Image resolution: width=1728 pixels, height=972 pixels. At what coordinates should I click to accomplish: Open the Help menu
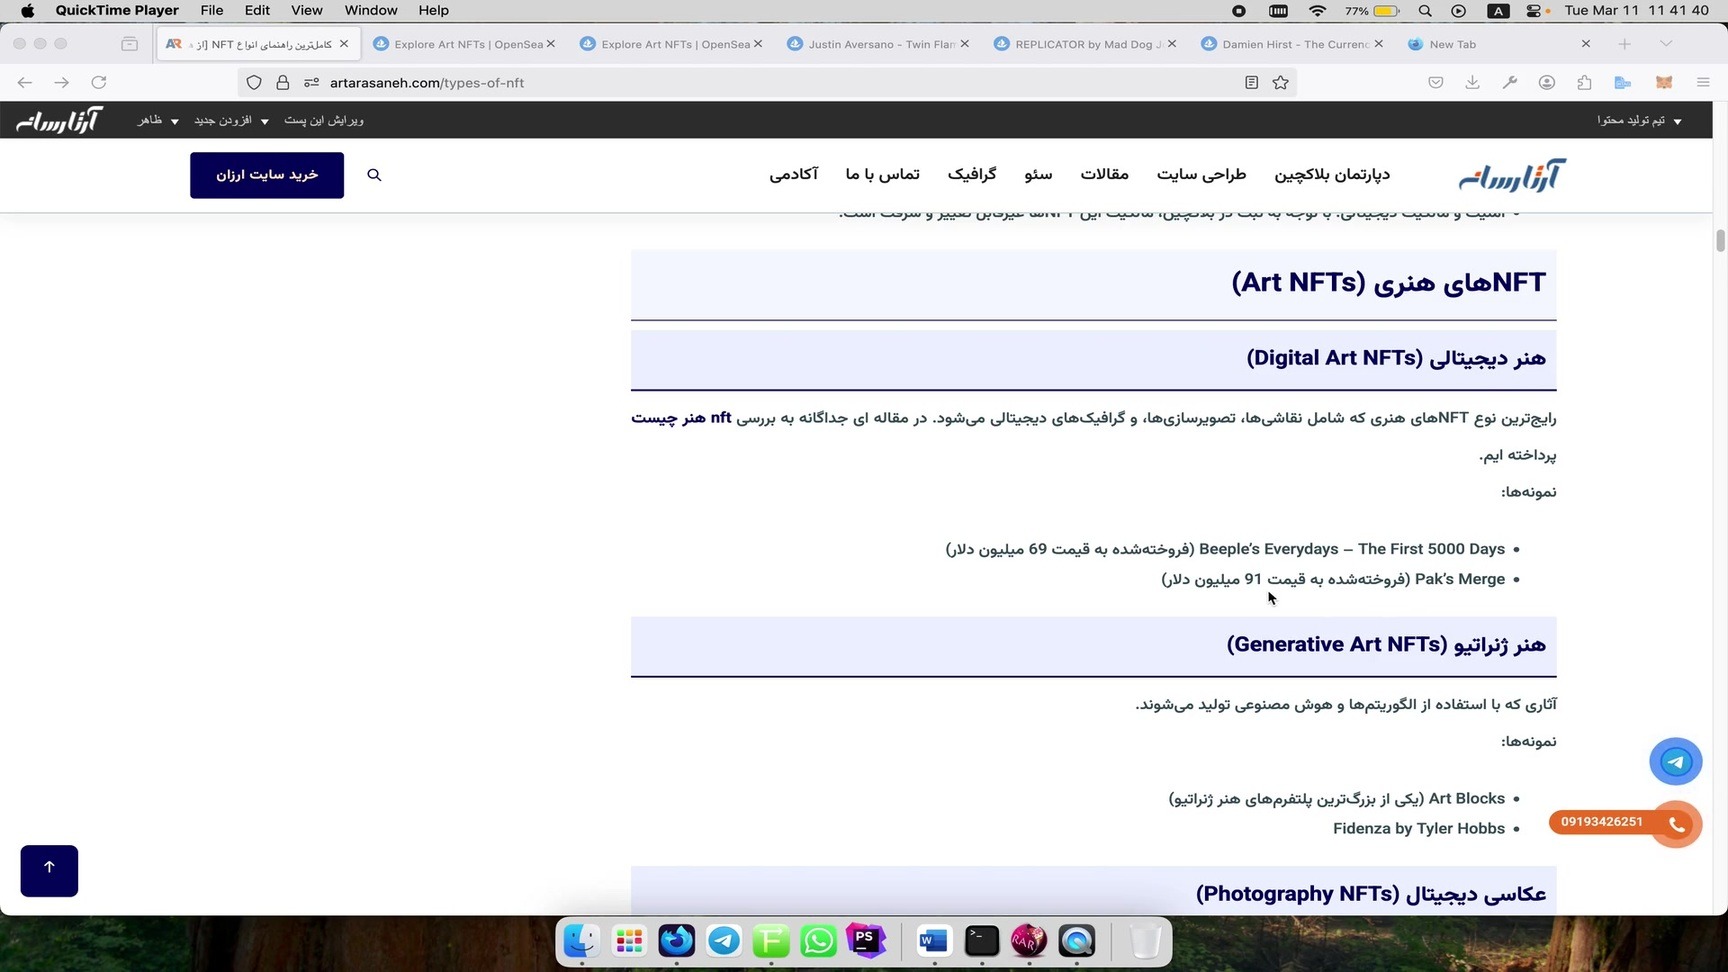pos(433,11)
